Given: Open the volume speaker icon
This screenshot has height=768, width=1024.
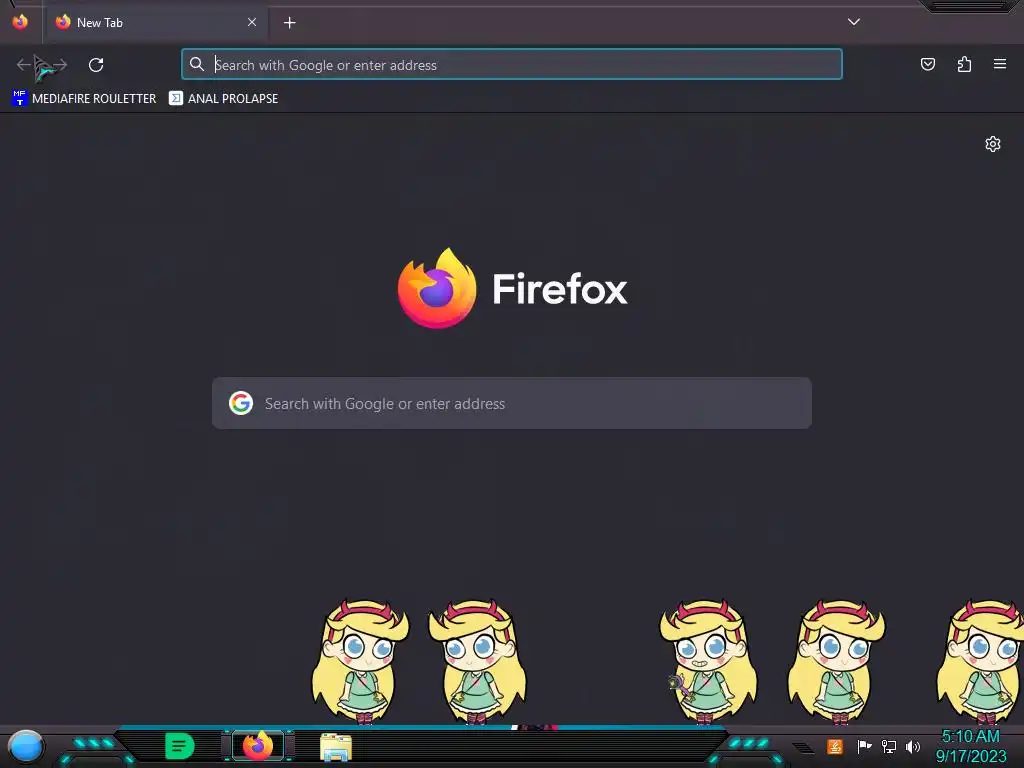Looking at the screenshot, I should coord(913,746).
